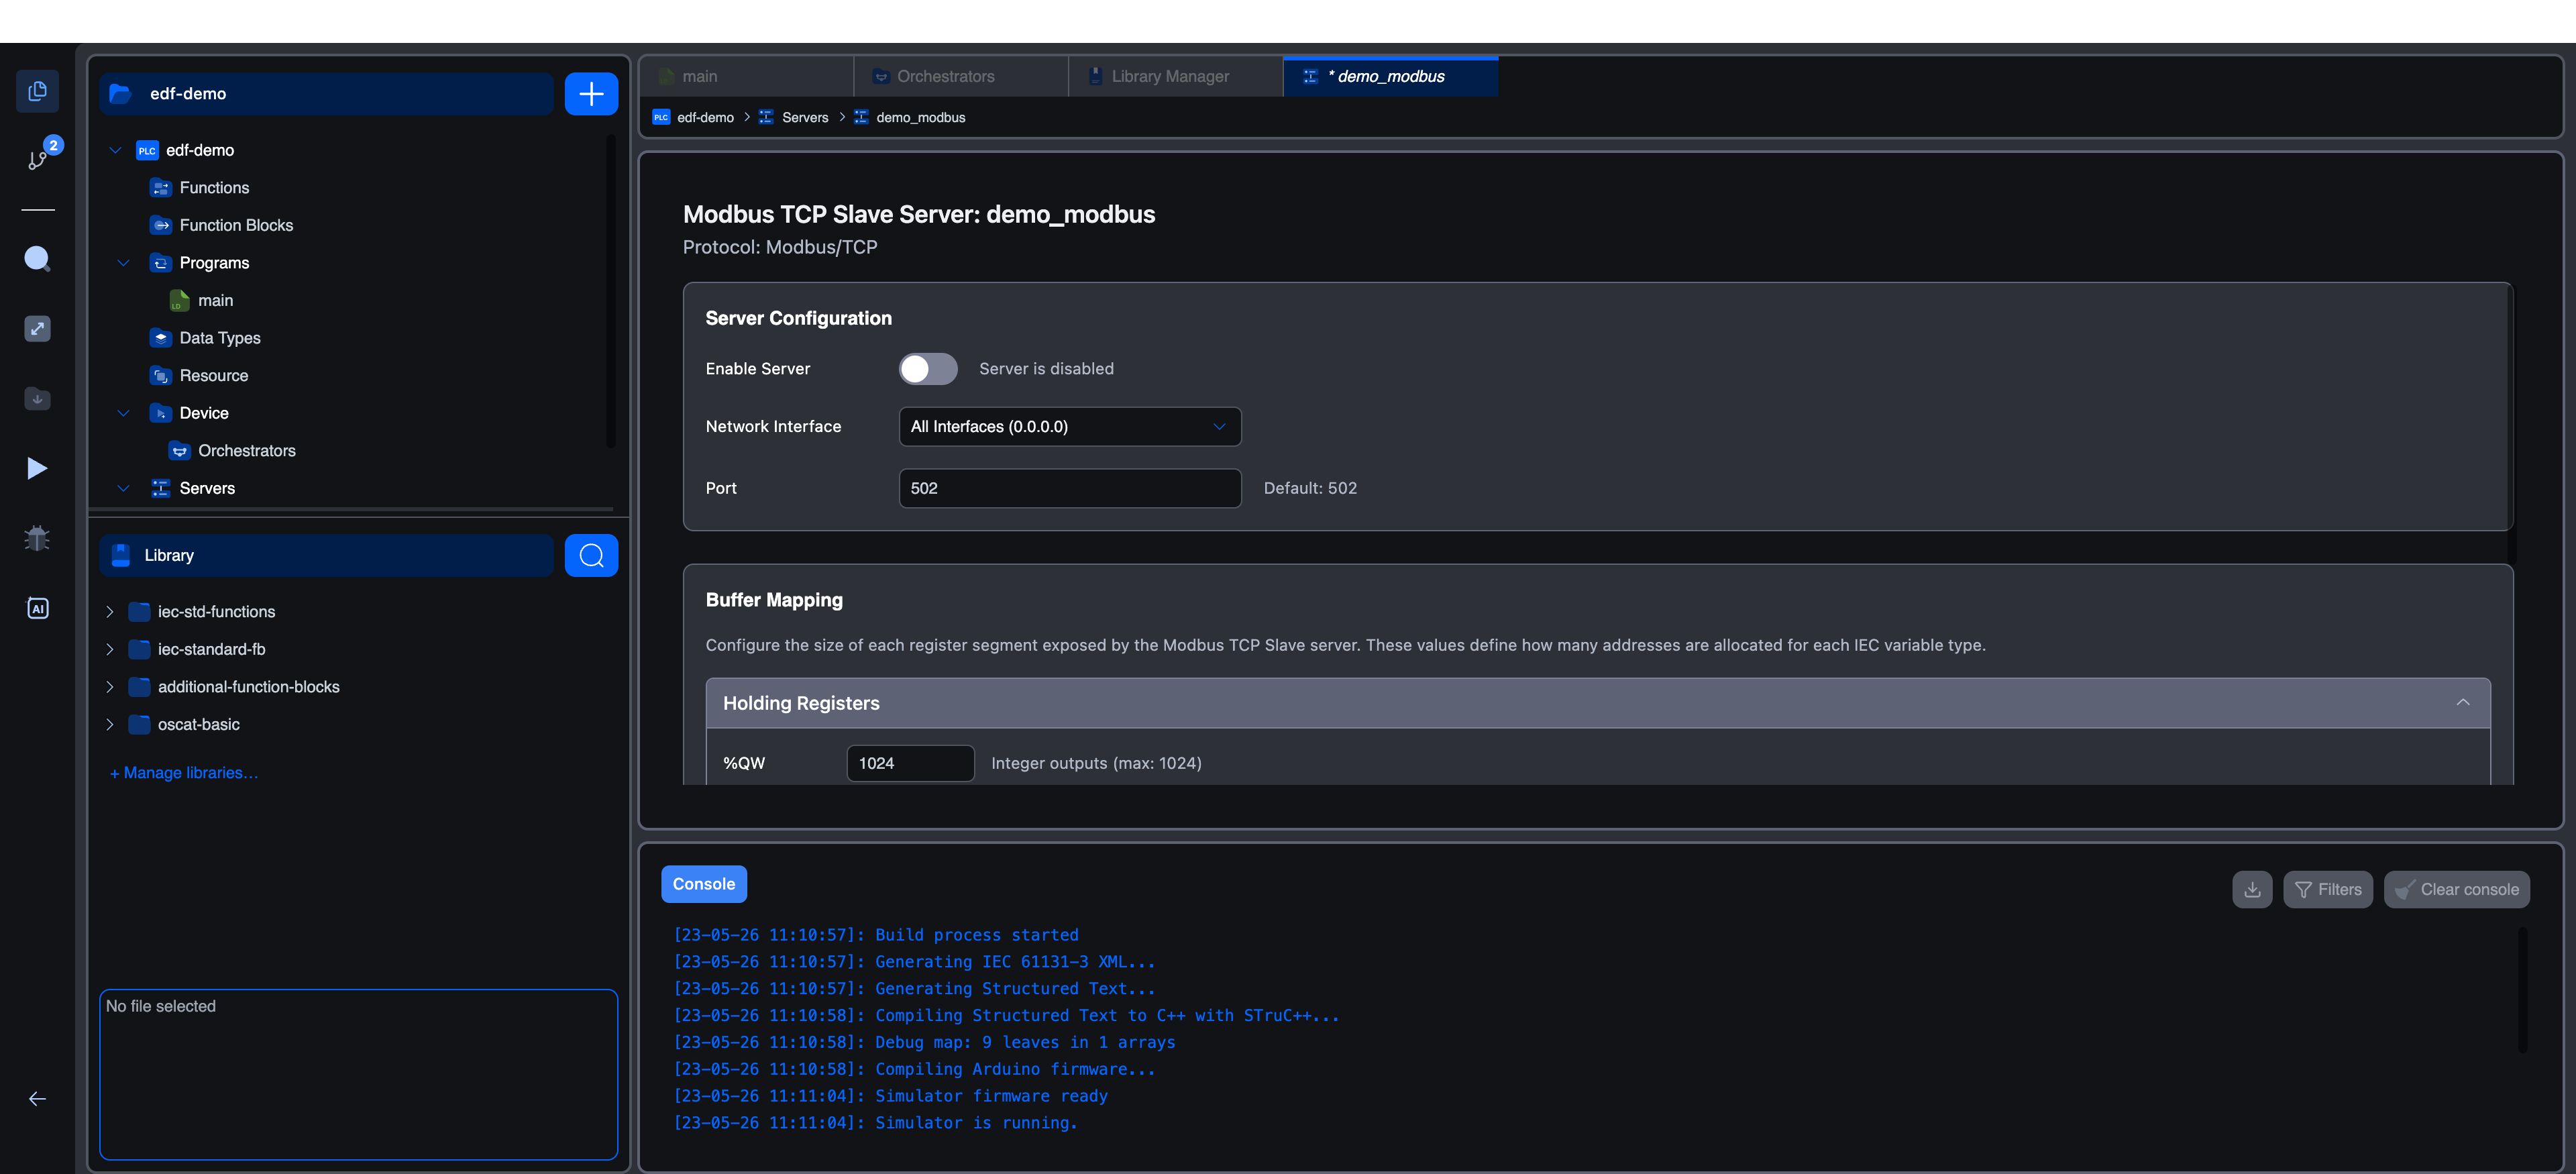Collapse the Servers tree node

pyautogui.click(x=124, y=488)
